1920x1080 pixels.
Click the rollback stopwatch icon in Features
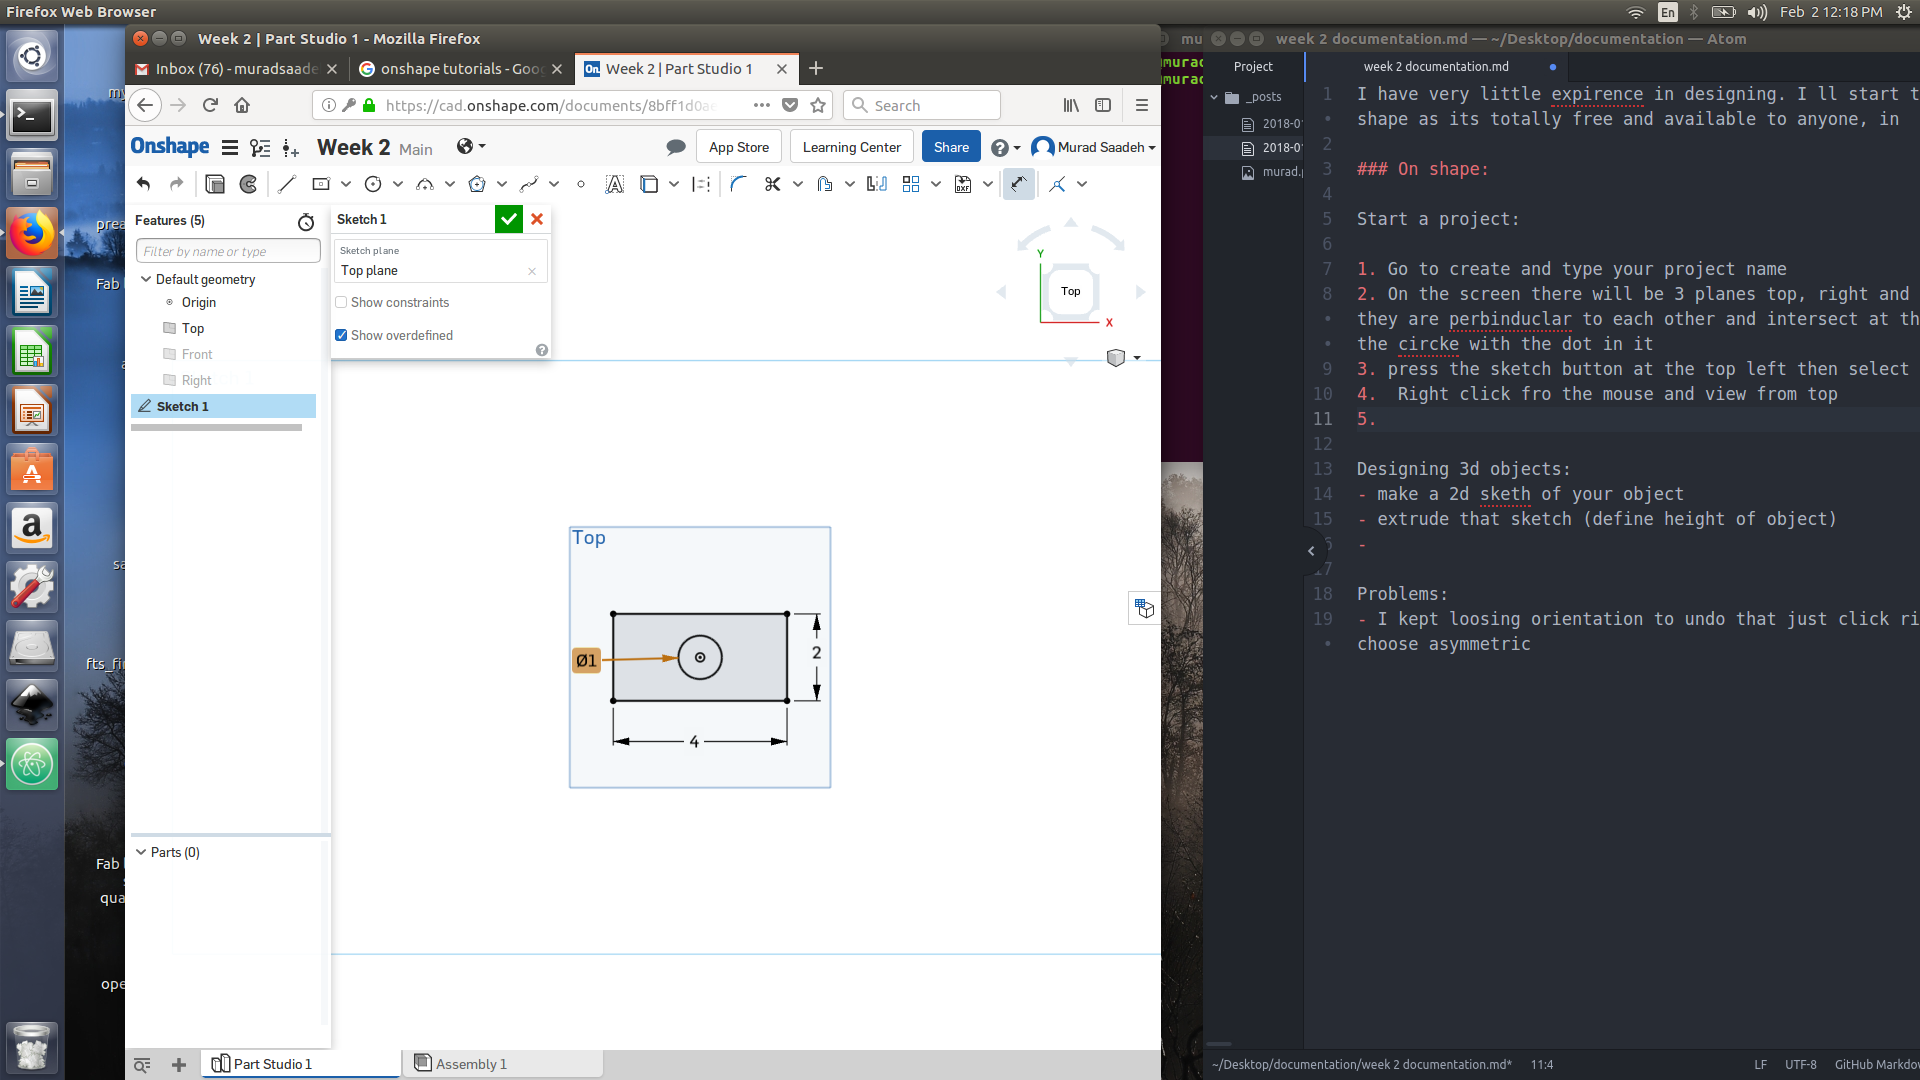pyautogui.click(x=306, y=221)
